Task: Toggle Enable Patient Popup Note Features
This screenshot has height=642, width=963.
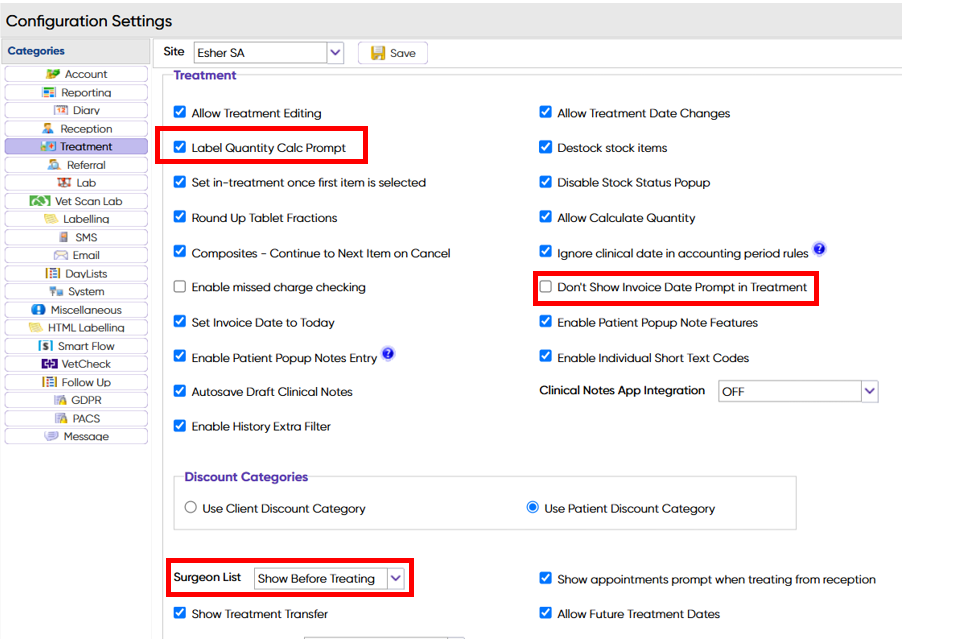Action: click(545, 321)
